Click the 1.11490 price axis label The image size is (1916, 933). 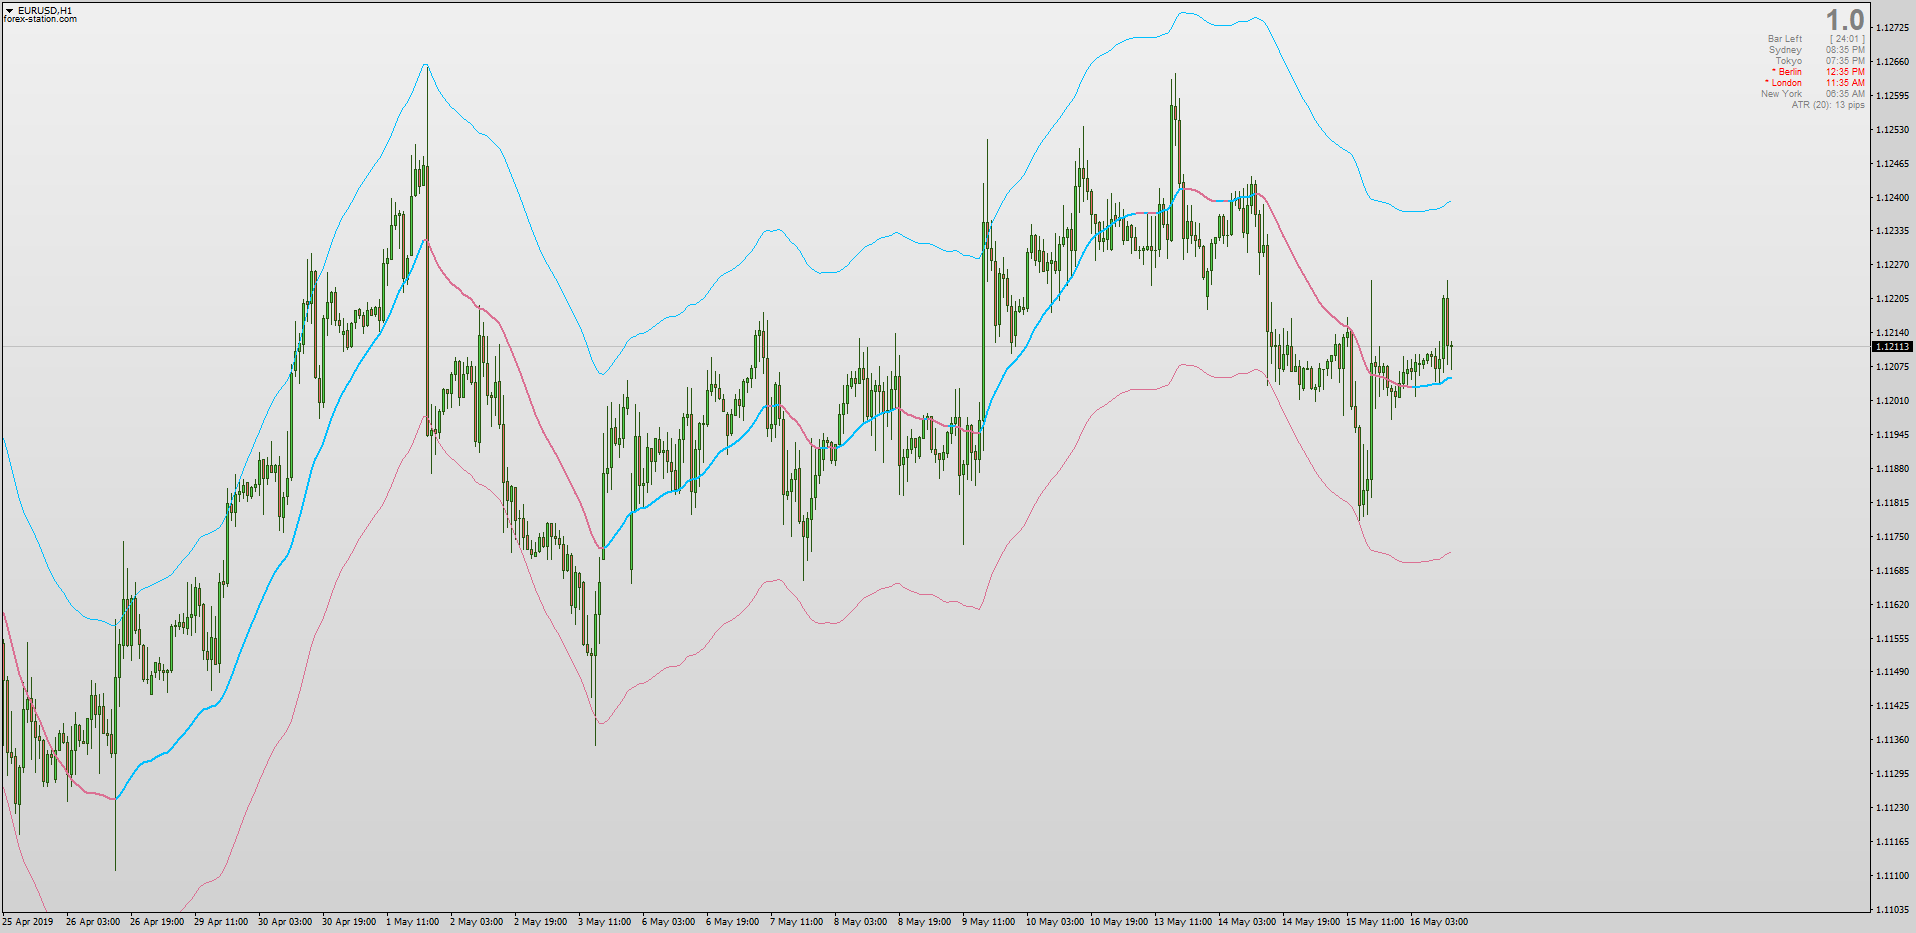click(x=1893, y=672)
